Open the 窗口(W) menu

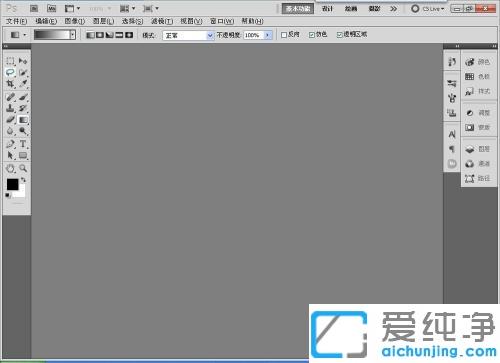pyautogui.click(x=222, y=21)
